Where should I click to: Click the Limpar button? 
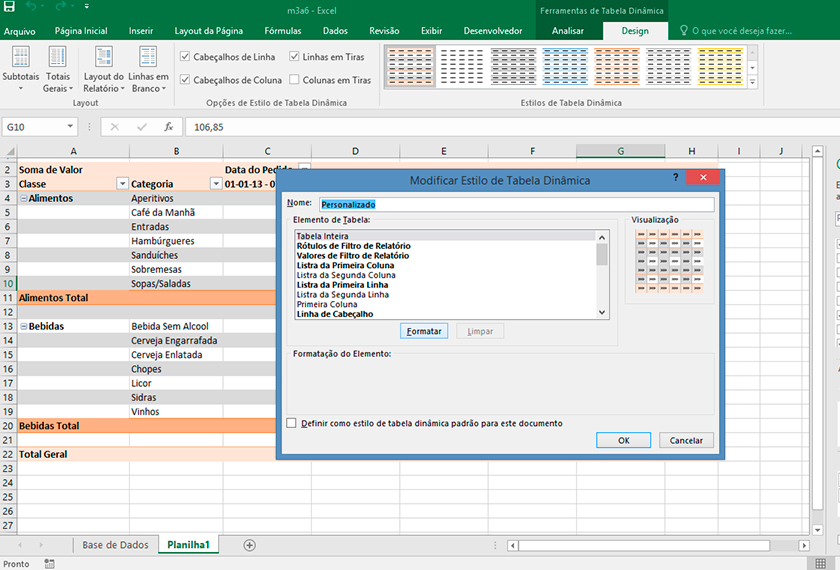point(480,331)
